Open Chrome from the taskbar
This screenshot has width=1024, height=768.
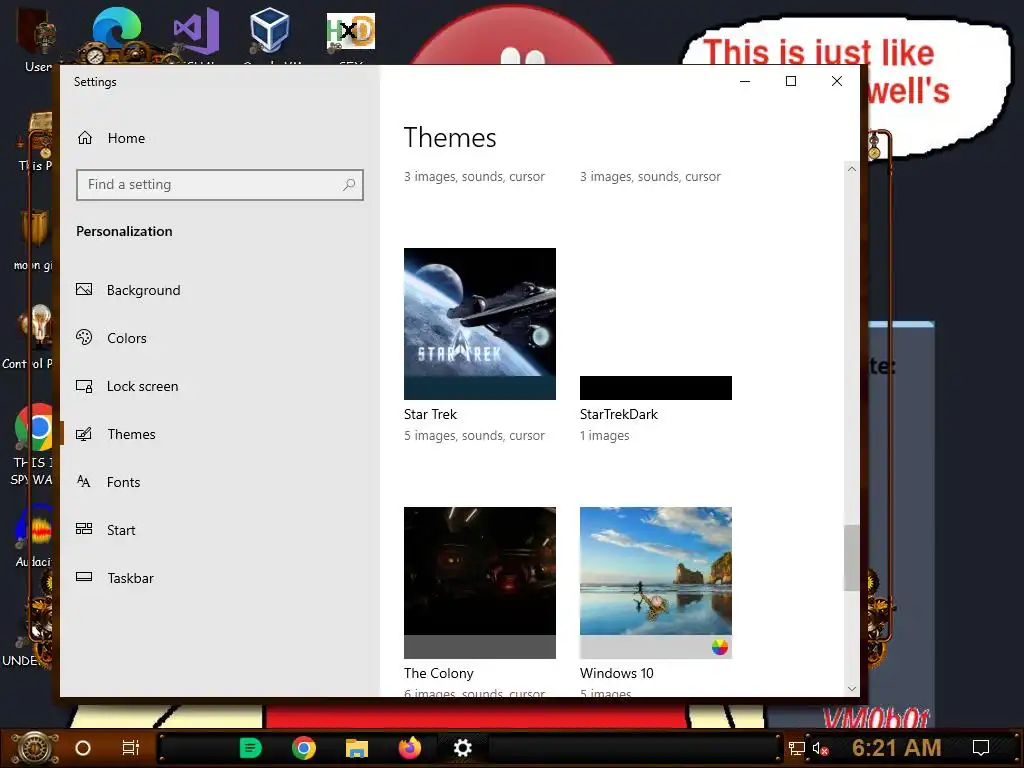click(x=304, y=748)
